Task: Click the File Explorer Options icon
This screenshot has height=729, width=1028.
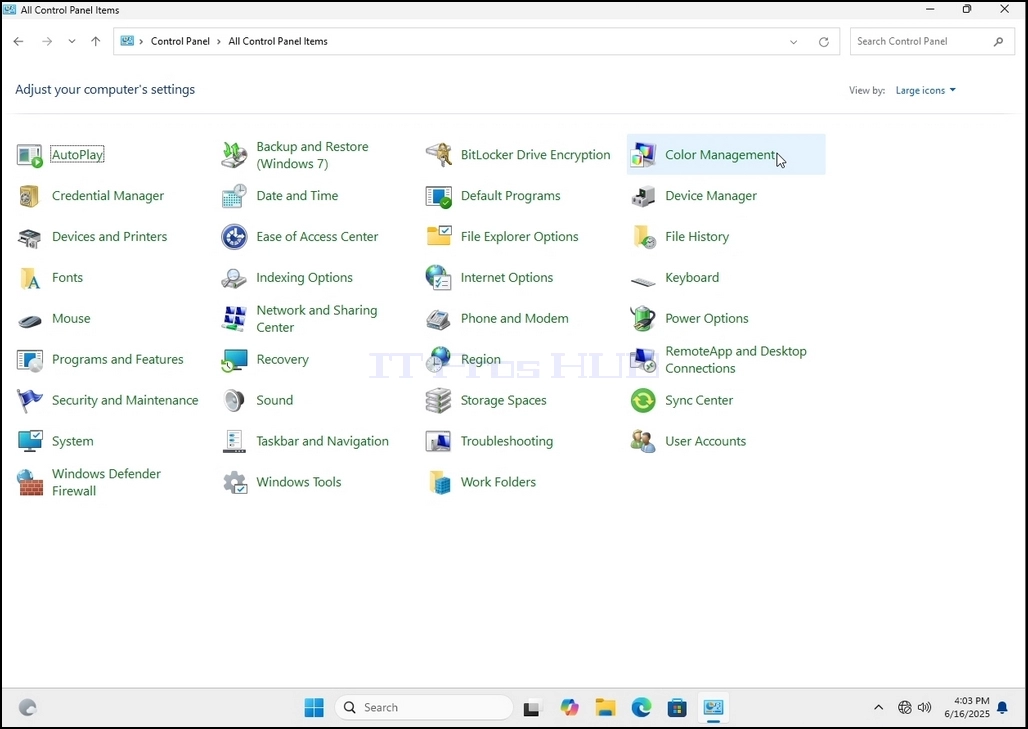Action: pos(439,237)
